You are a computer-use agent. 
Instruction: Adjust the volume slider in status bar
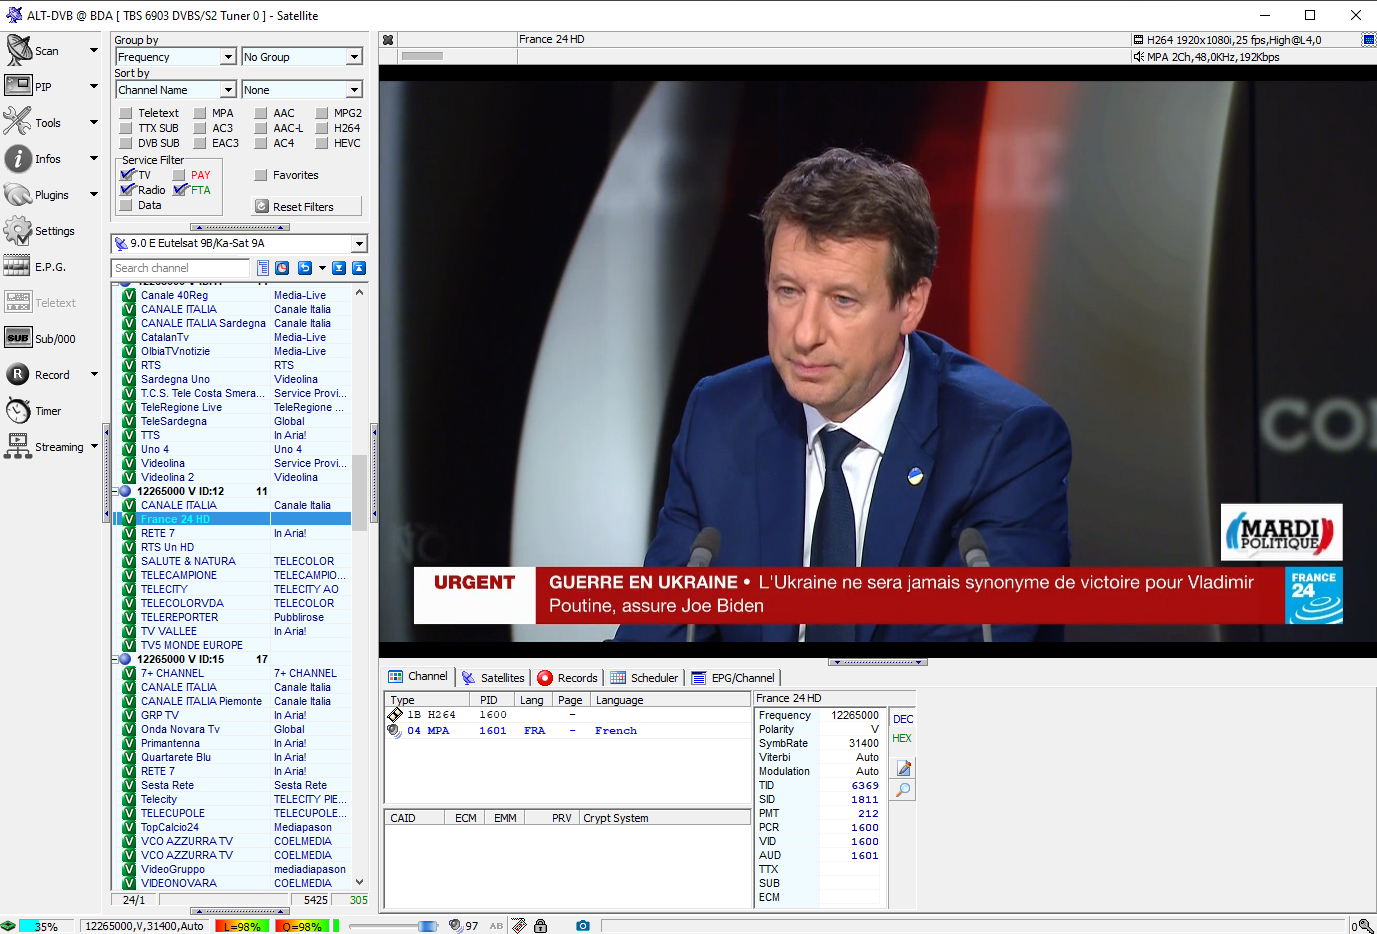[394, 926]
